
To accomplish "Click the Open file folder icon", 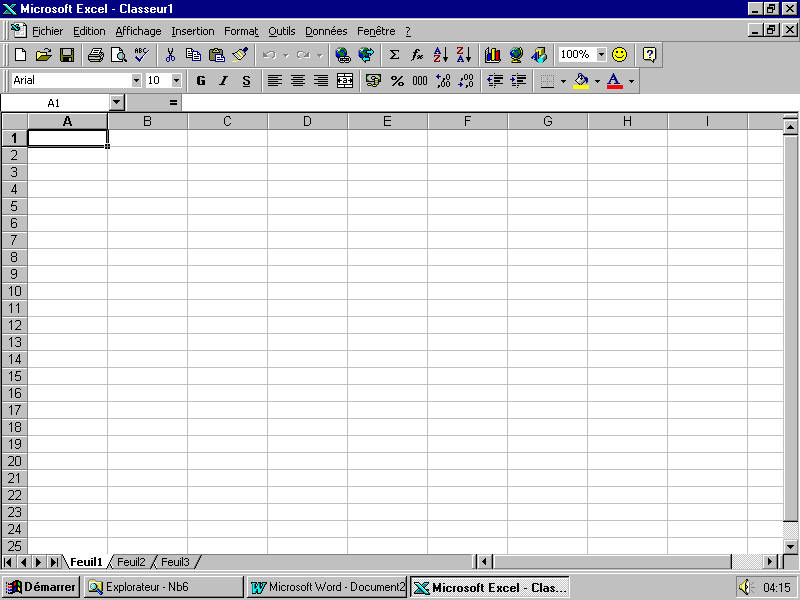I will click(x=44, y=55).
